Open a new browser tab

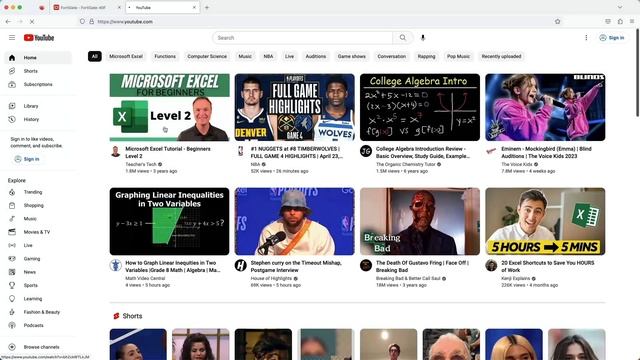tap(207, 7)
